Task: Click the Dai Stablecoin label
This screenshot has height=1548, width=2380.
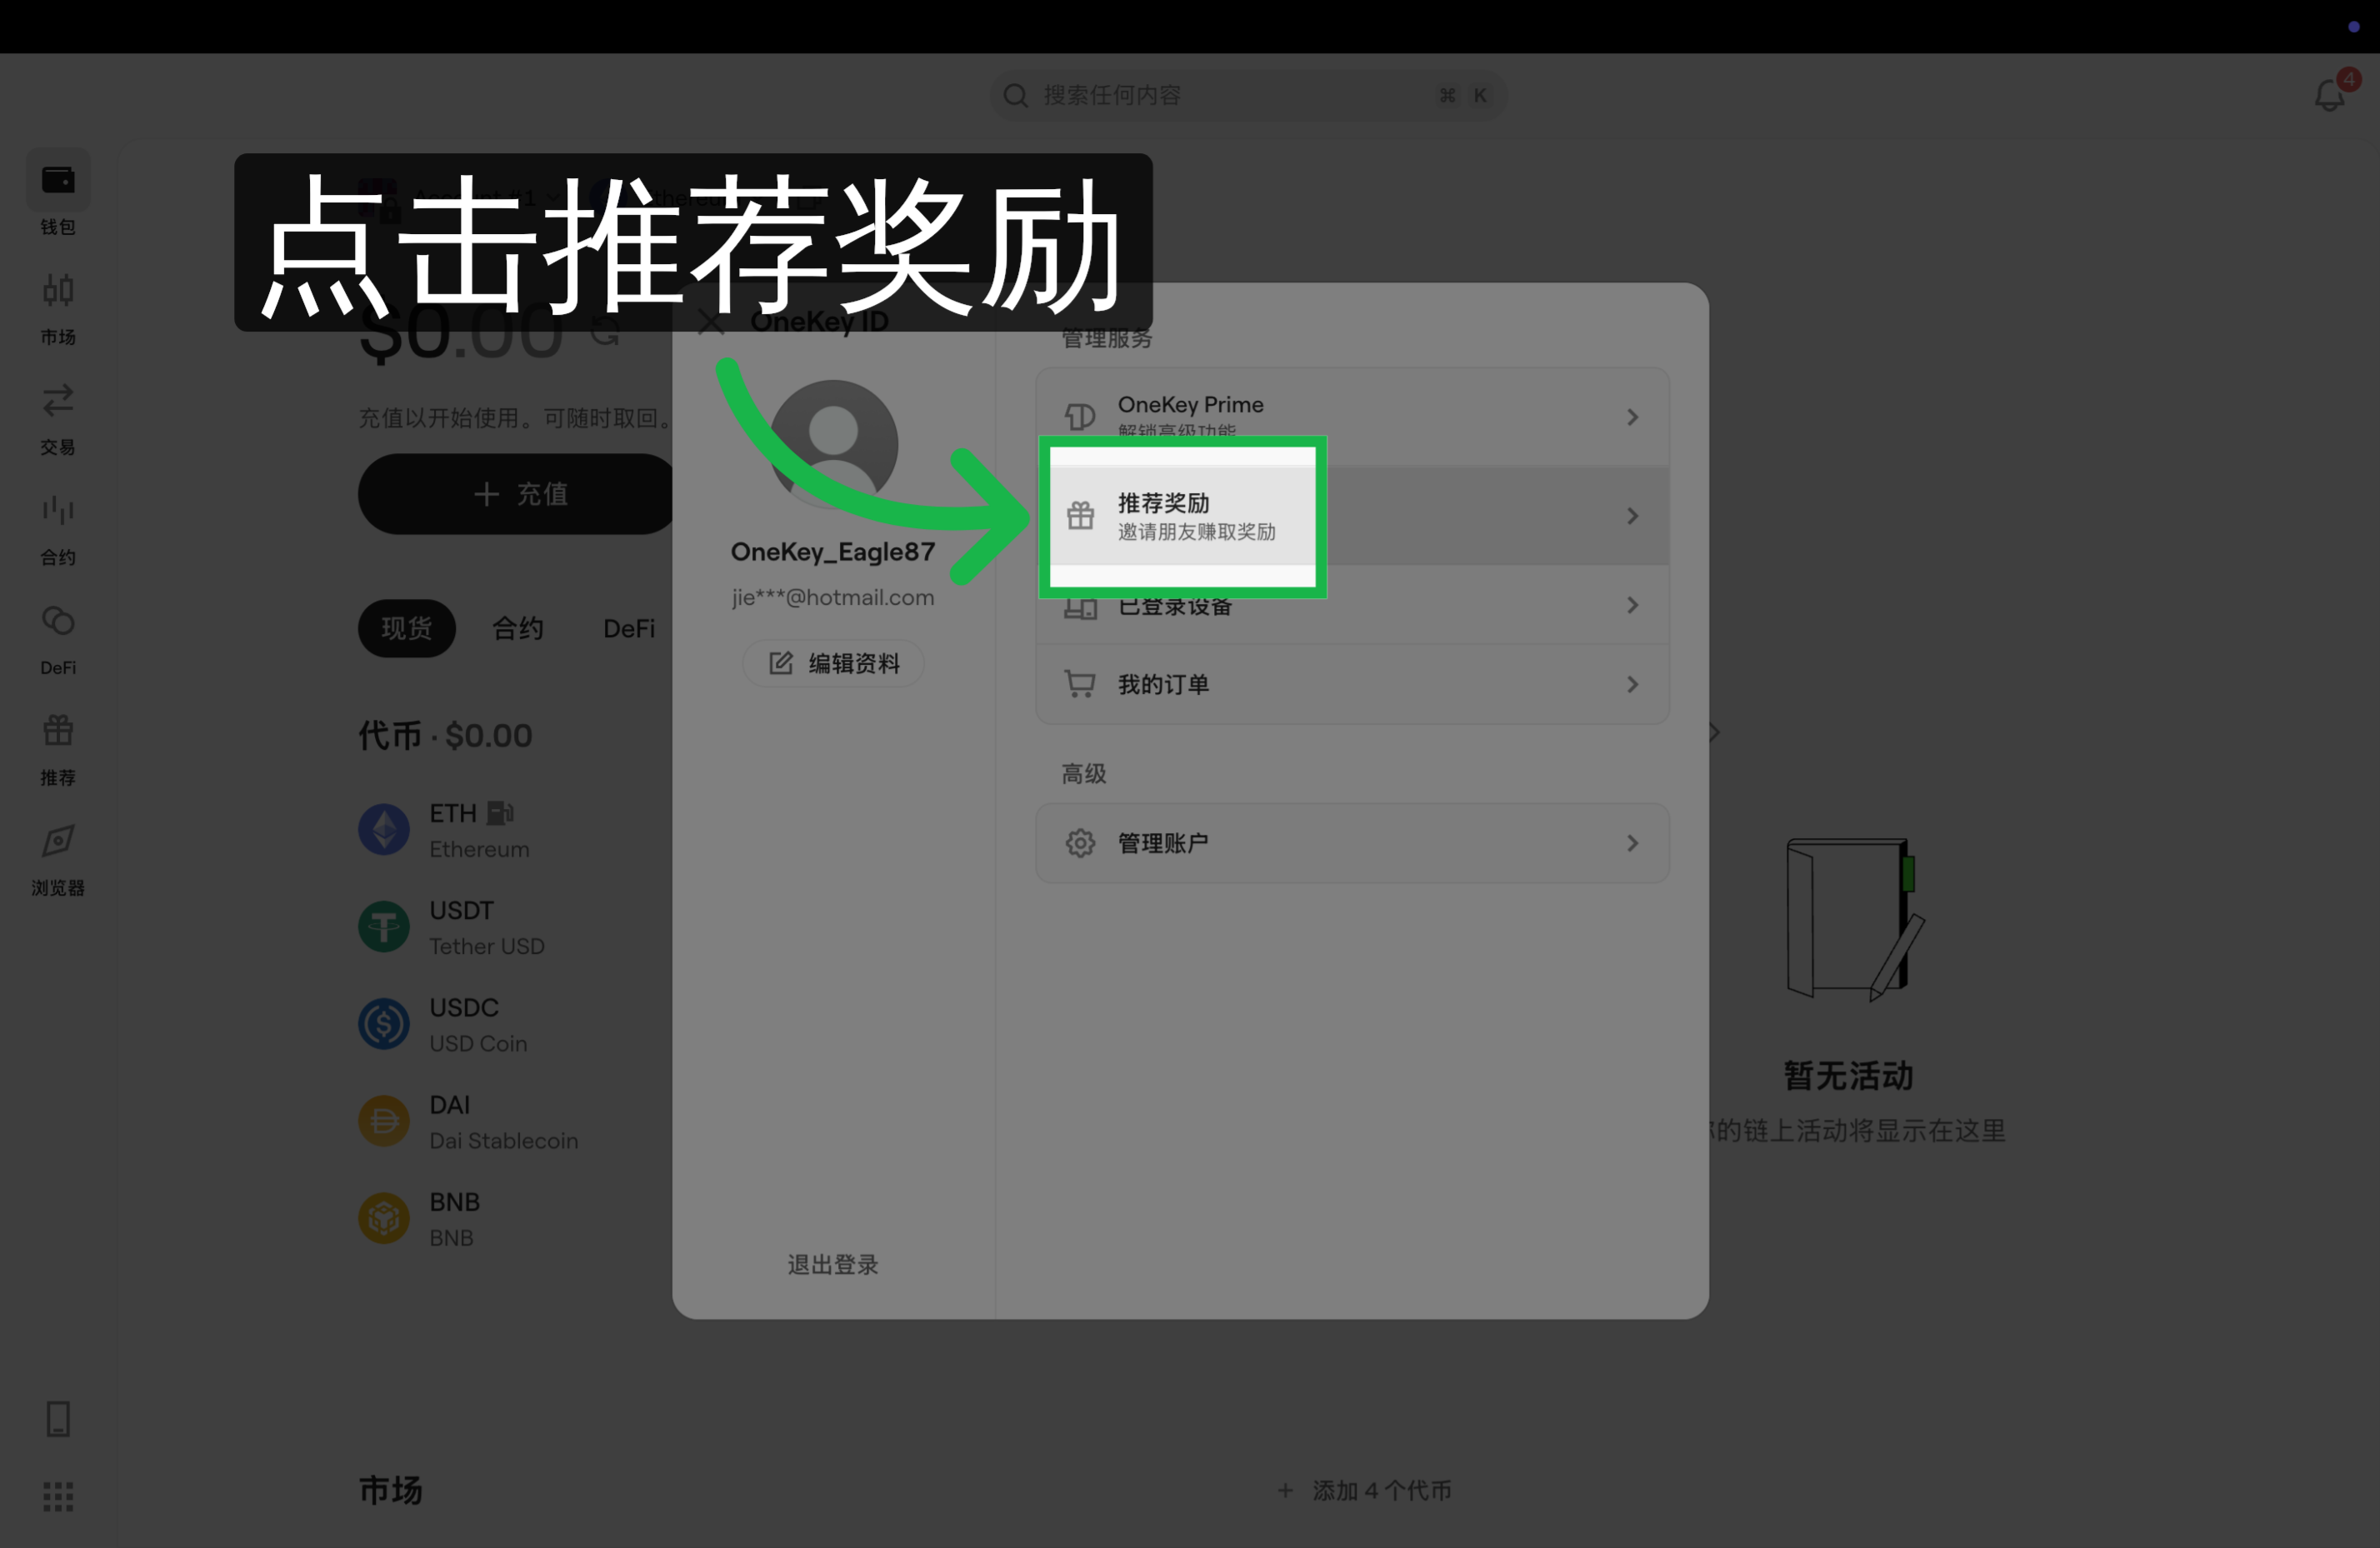Action: (503, 1141)
